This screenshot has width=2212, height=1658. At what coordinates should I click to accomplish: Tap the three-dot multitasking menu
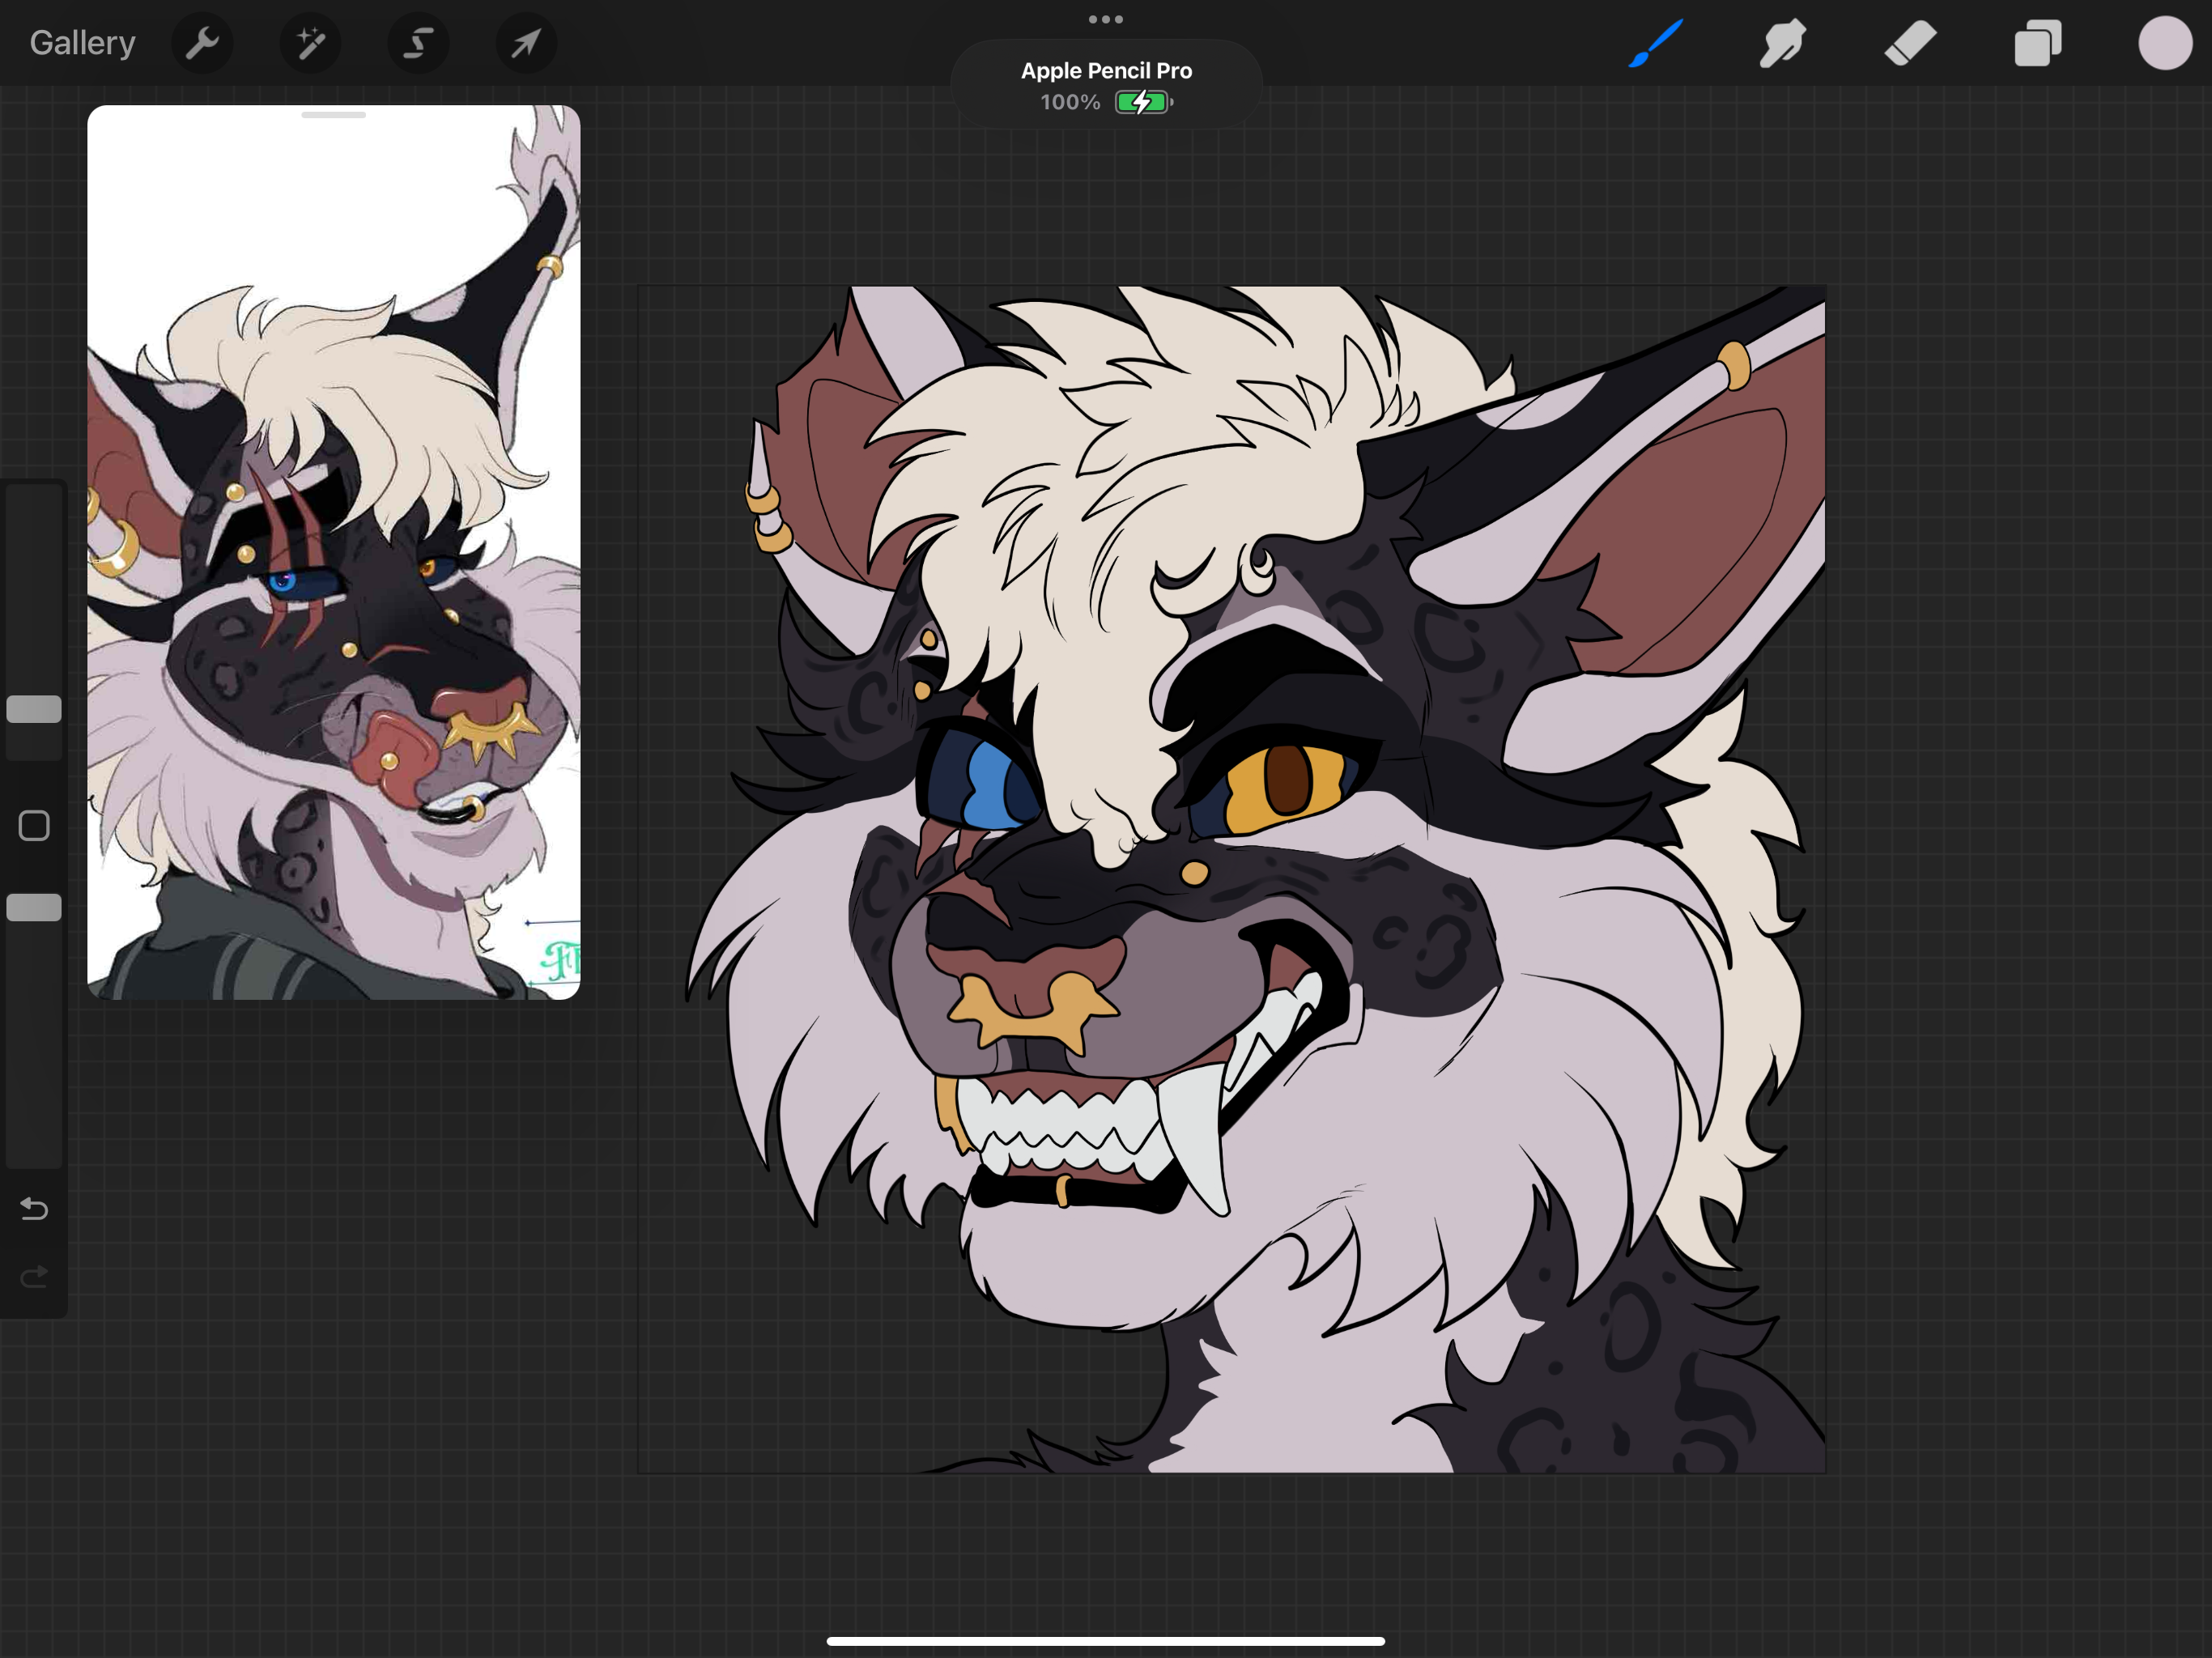coord(1105,19)
